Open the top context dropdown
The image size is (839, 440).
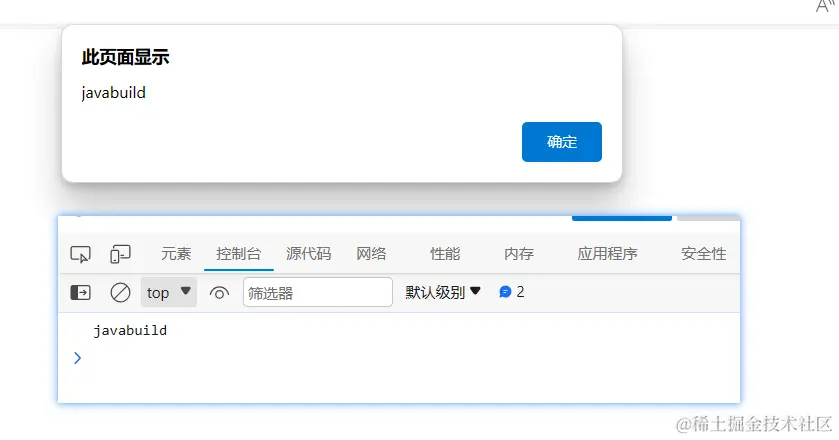(x=169, y=292)
